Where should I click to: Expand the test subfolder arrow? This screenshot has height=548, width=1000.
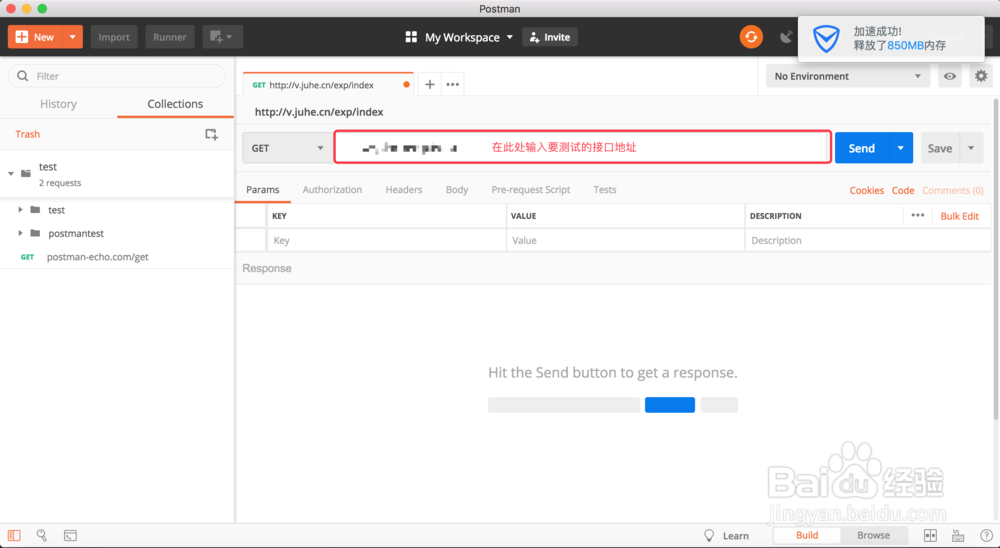tap(20, 209)
